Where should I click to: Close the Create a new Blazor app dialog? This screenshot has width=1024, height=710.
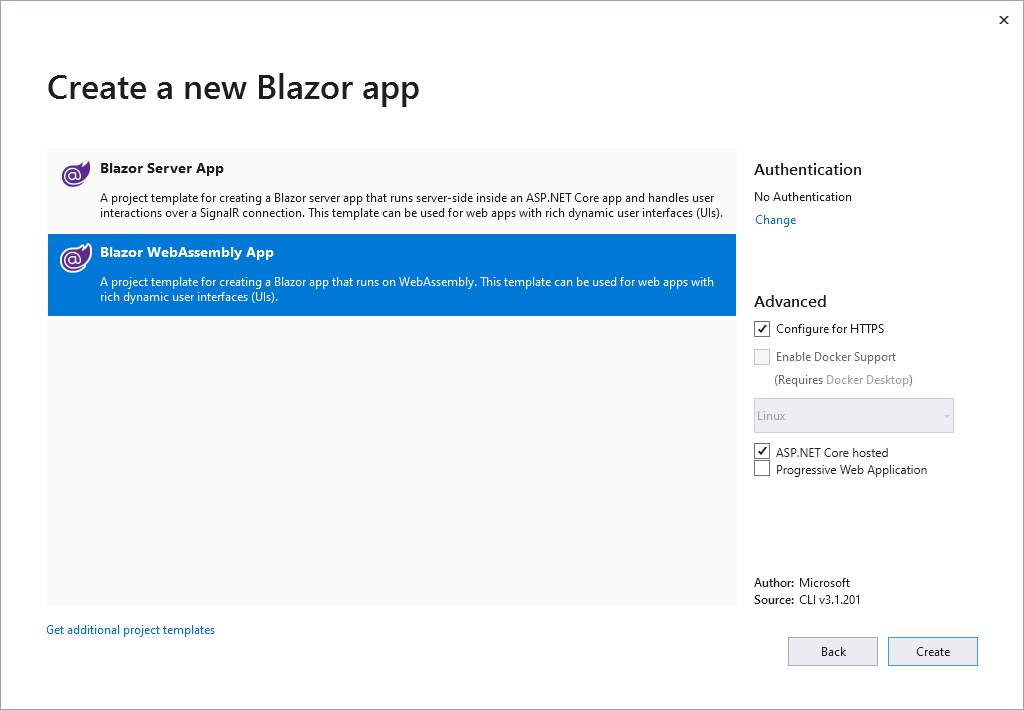tap(1004, 20)
